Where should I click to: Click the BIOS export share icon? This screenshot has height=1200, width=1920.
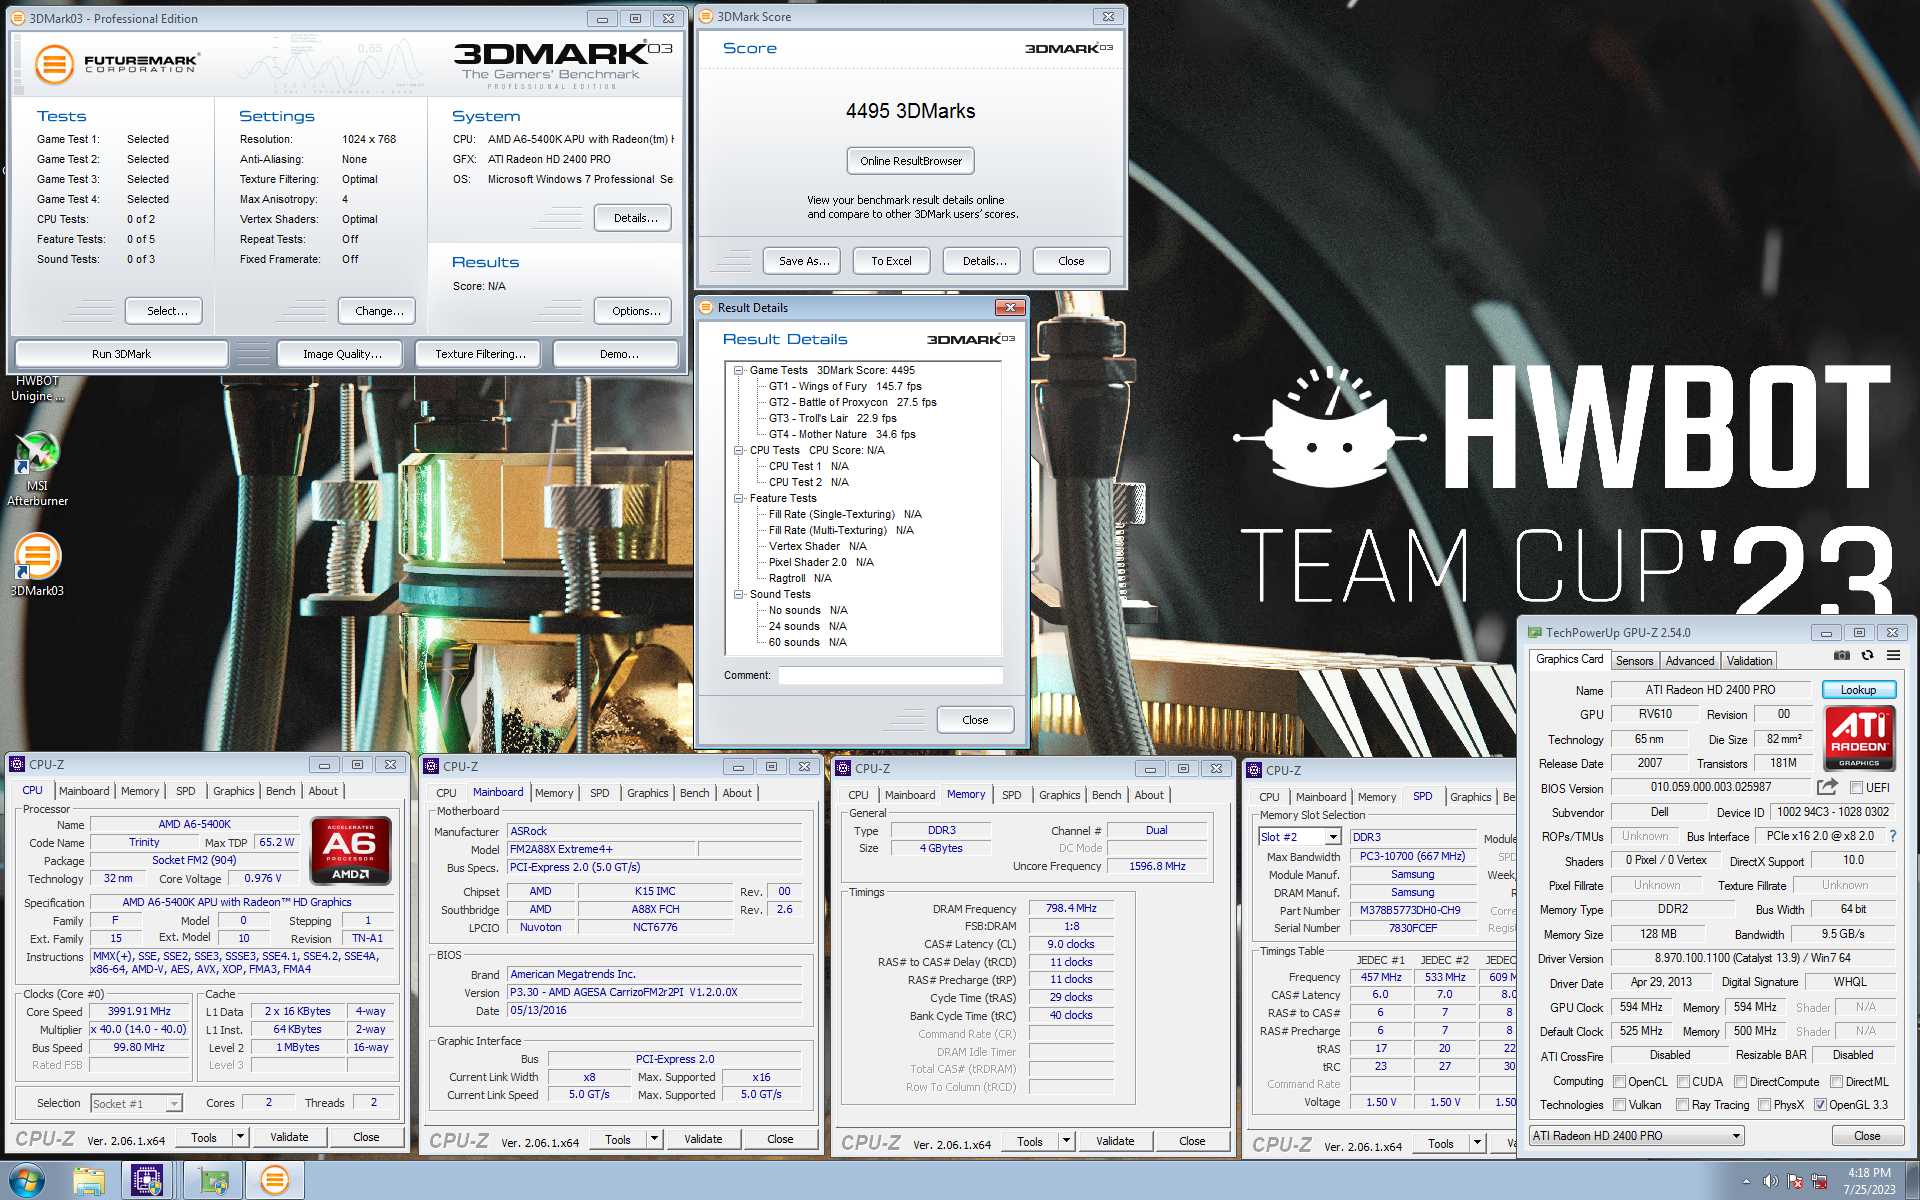click(1826, 787)
